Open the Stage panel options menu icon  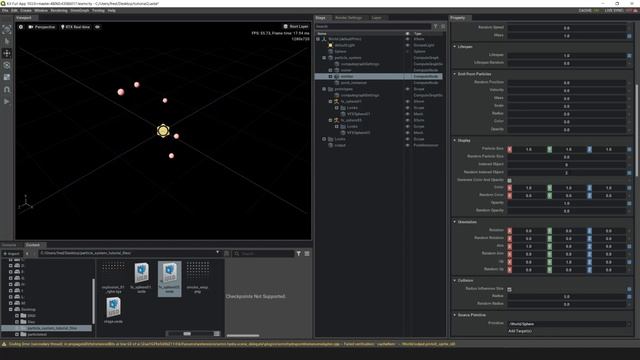pyautogui.click(x=443, y=26)
